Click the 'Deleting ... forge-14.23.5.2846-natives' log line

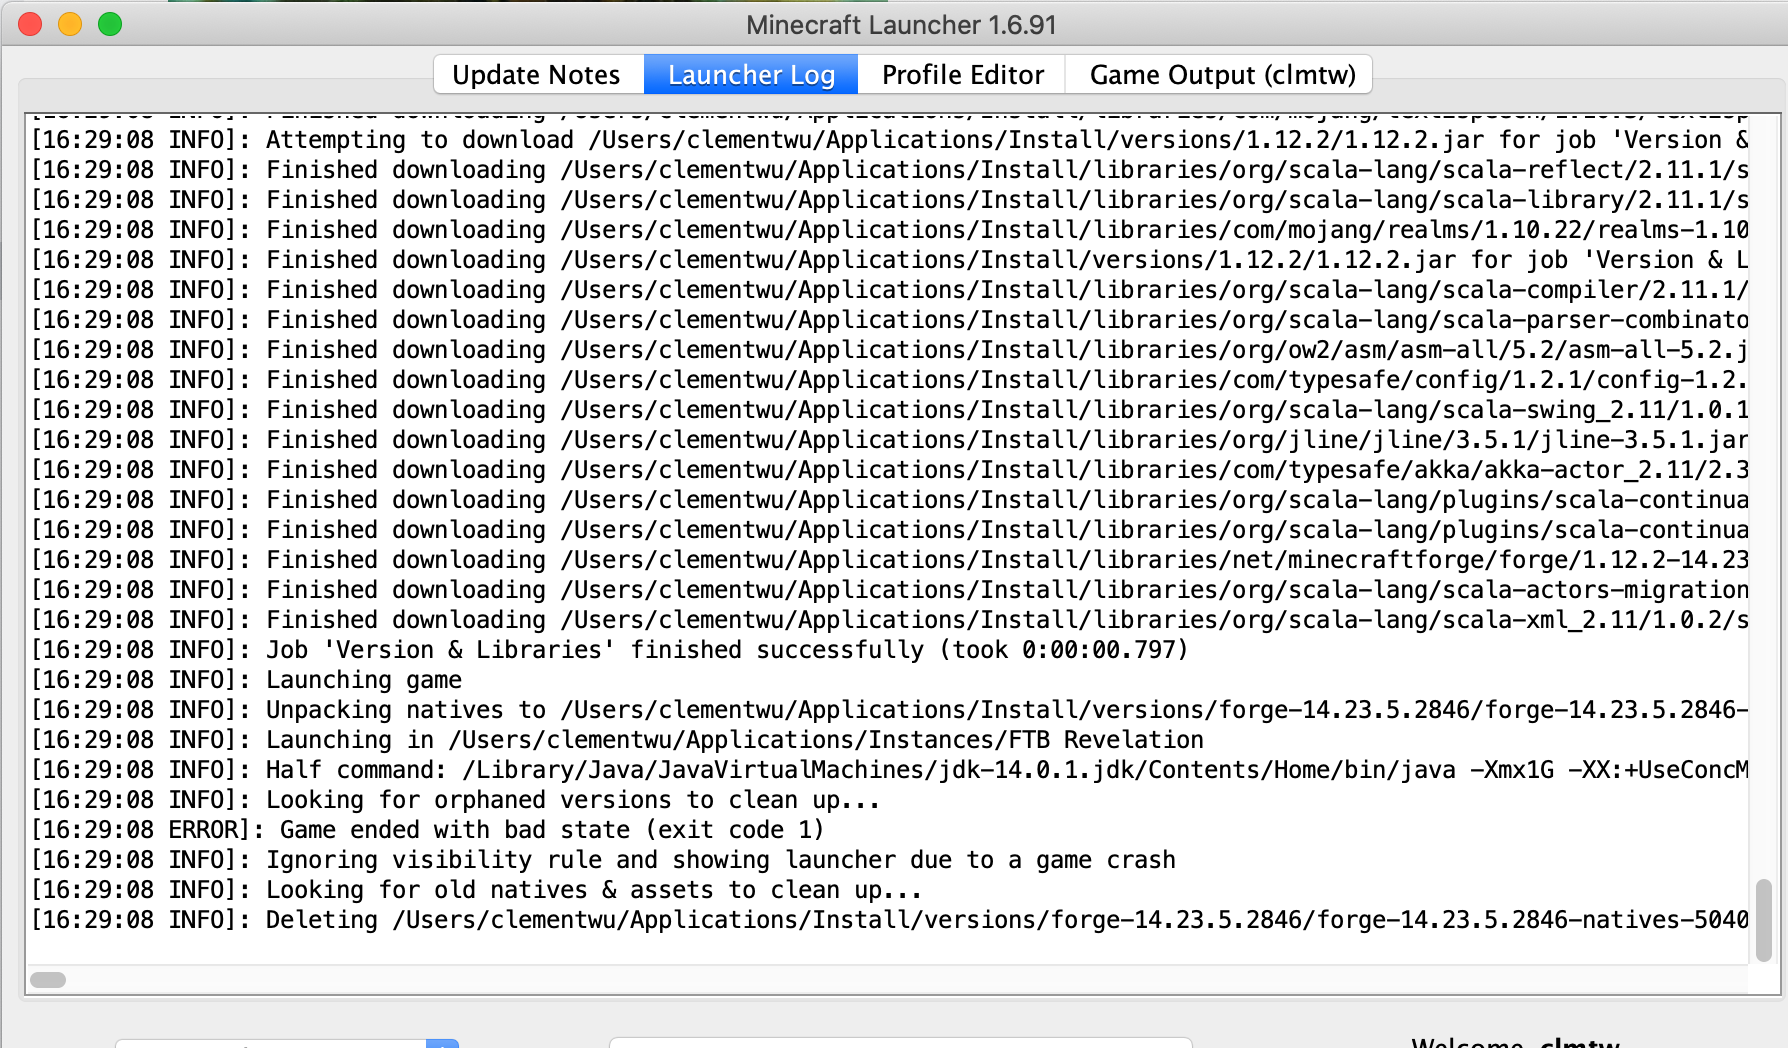[x=890, y=920]
